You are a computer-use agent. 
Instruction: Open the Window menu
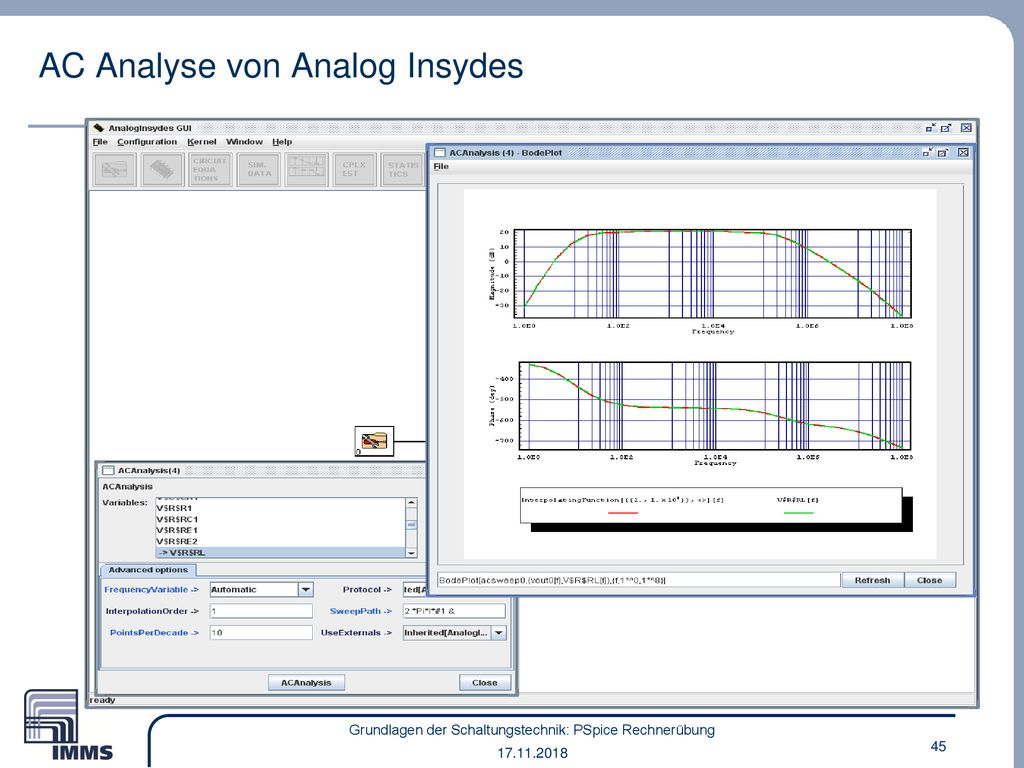pyautogui.click(x=244, y=142)
